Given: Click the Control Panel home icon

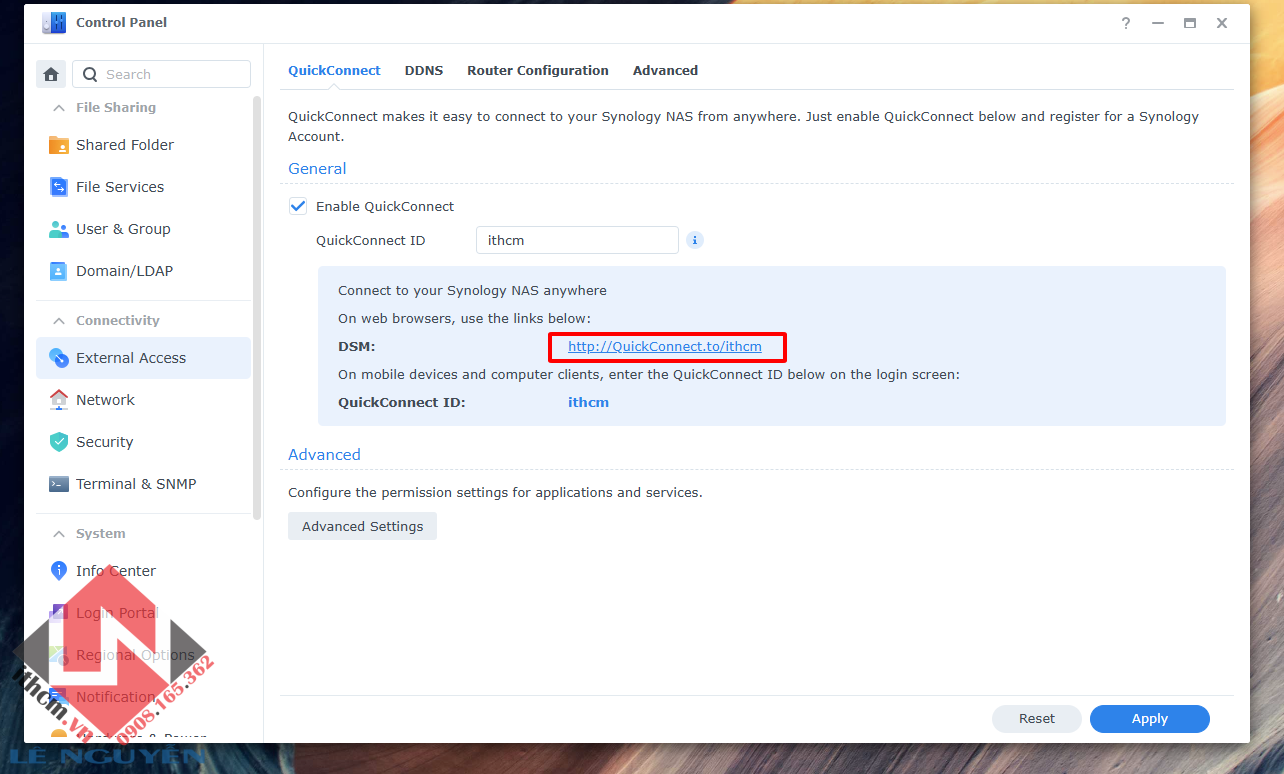Looking at the screenshot, I should coord(51,74).
